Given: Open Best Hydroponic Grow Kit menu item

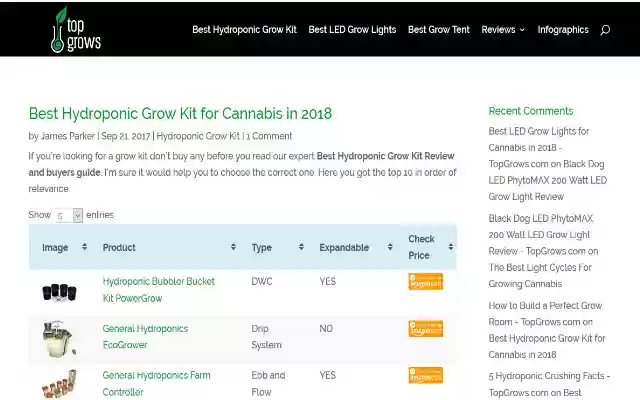Looking at the screenshot, I should click(244, 30).
